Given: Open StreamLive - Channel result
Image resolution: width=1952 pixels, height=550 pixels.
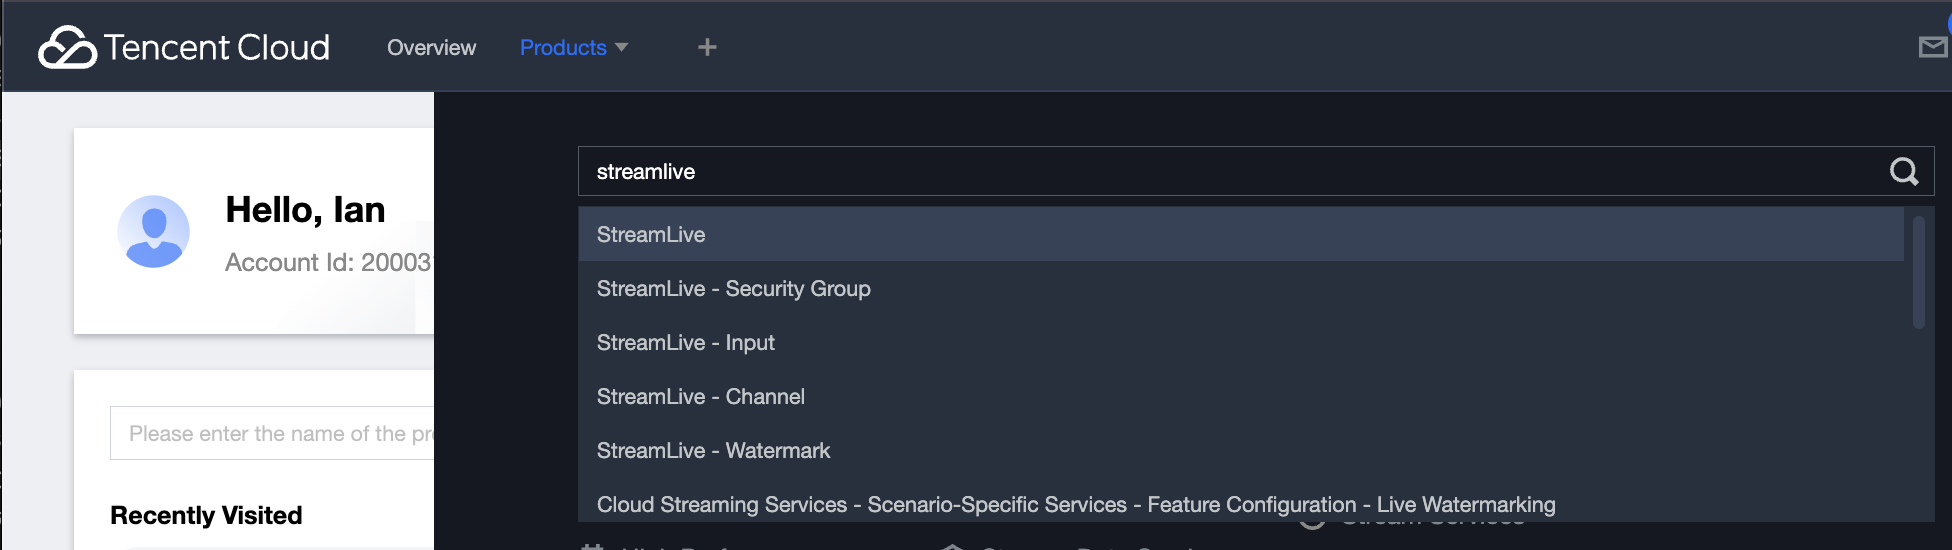Looking at the screenshot, I should [x=1241, y=396].
